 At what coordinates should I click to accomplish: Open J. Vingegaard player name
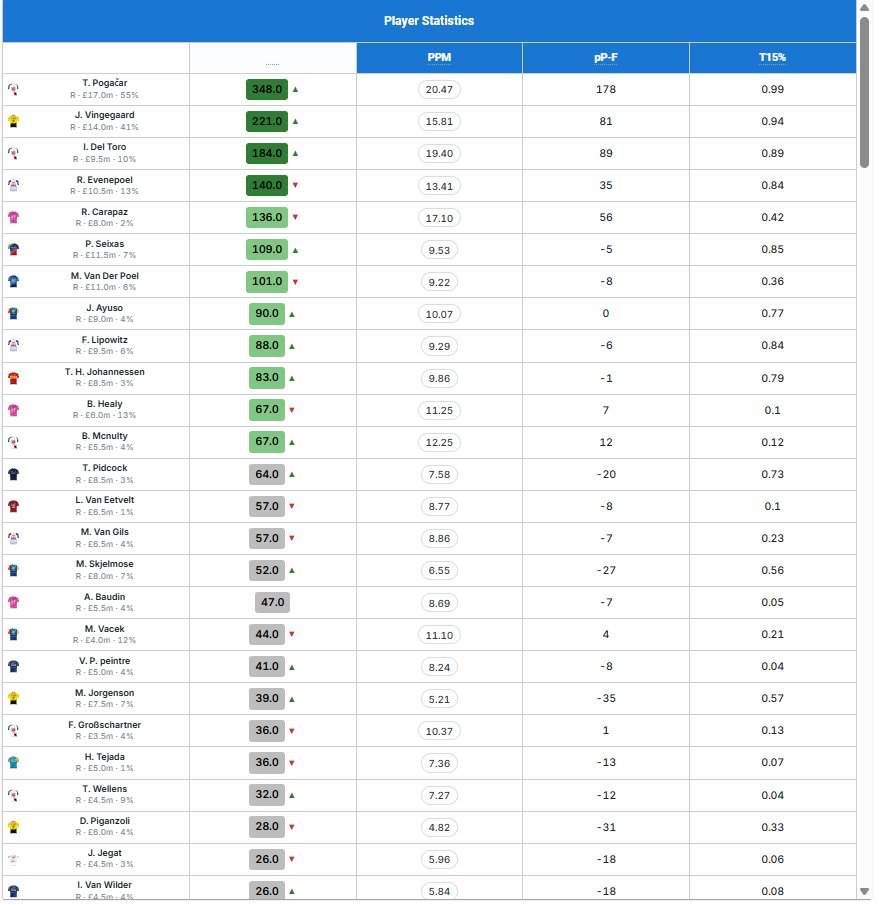click(104, 115)
